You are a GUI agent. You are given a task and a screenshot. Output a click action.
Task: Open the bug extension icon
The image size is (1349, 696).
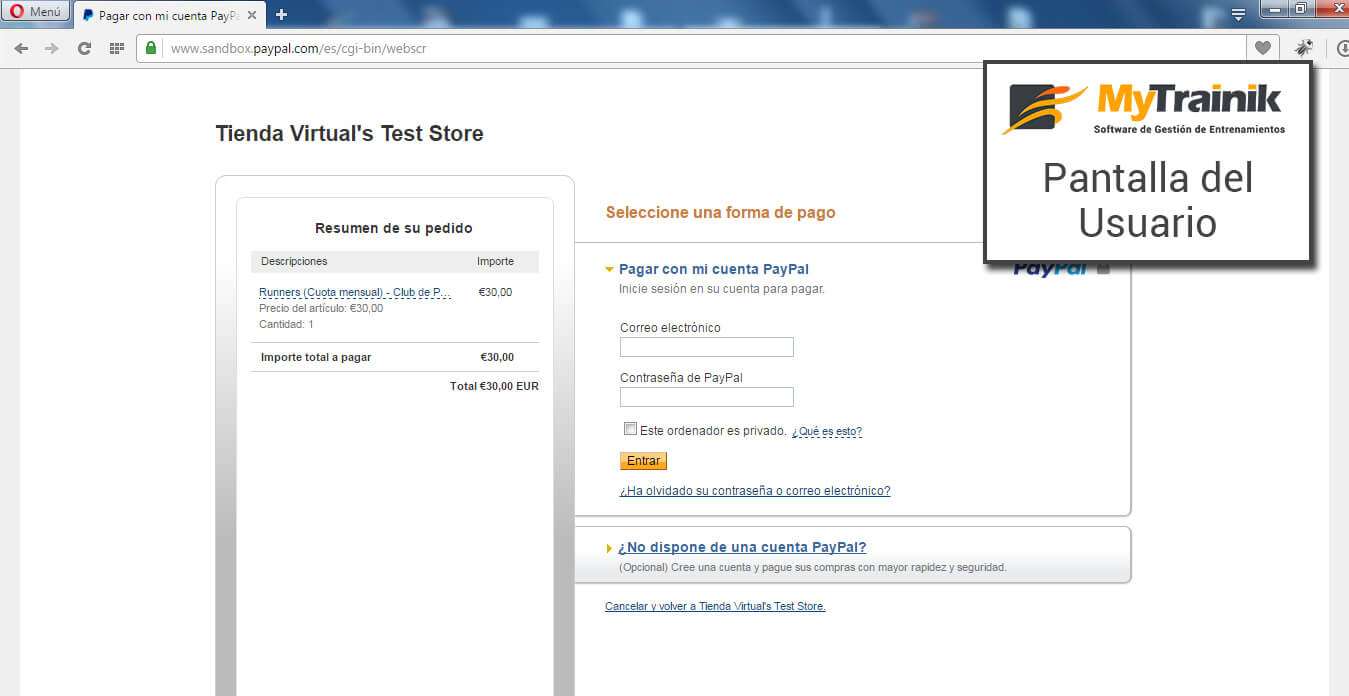1303,48
